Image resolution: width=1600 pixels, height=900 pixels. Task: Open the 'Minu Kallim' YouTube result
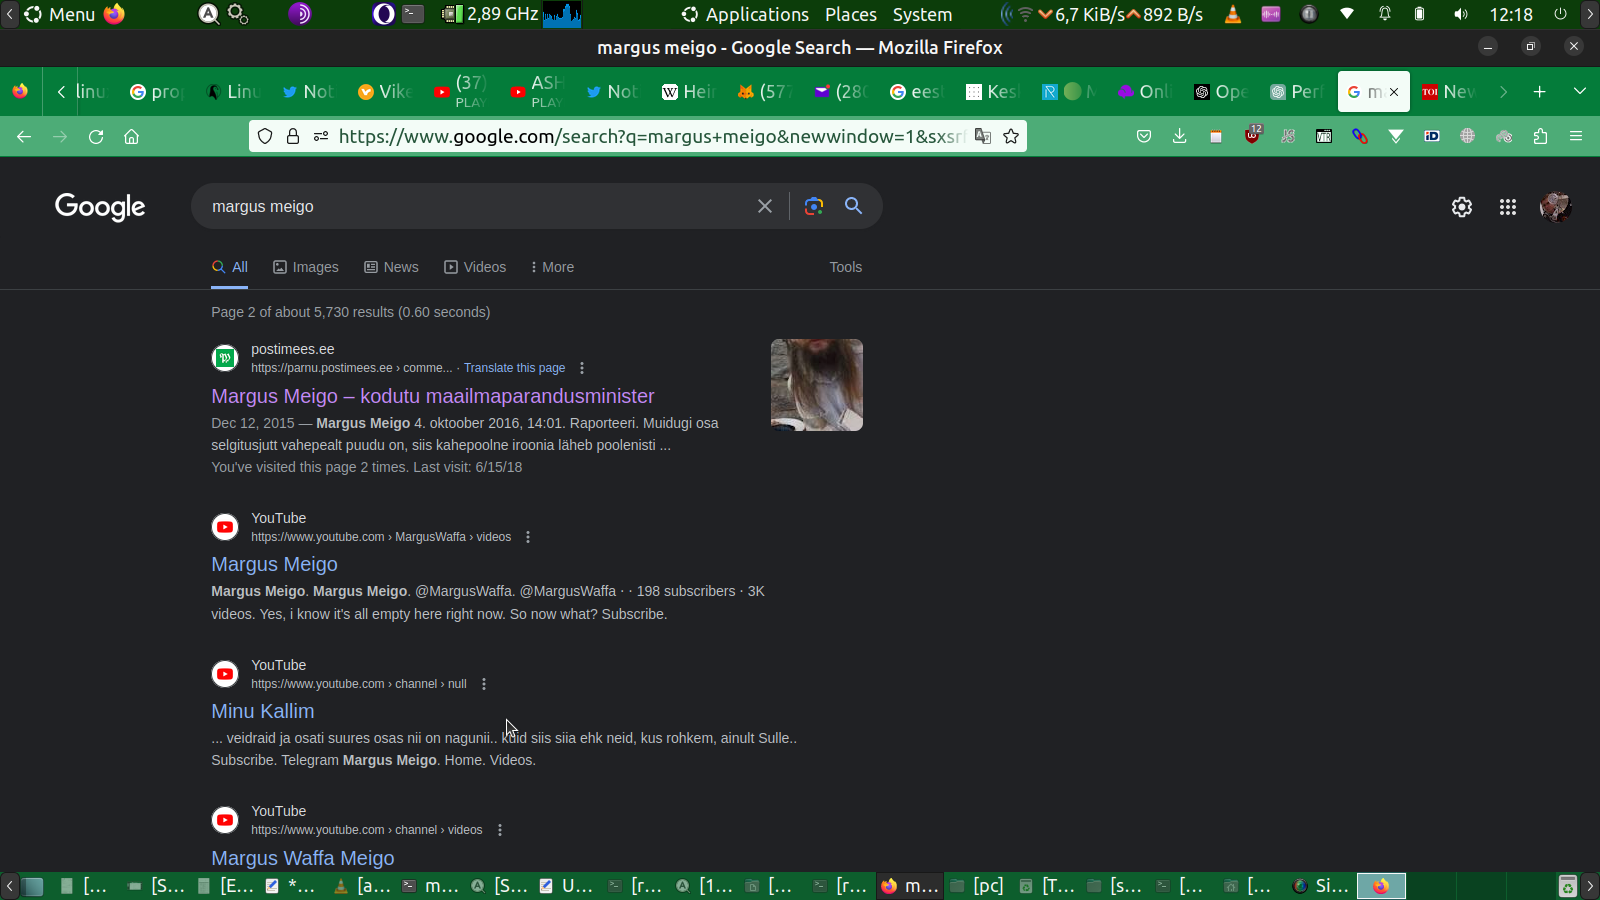point(262,711)
